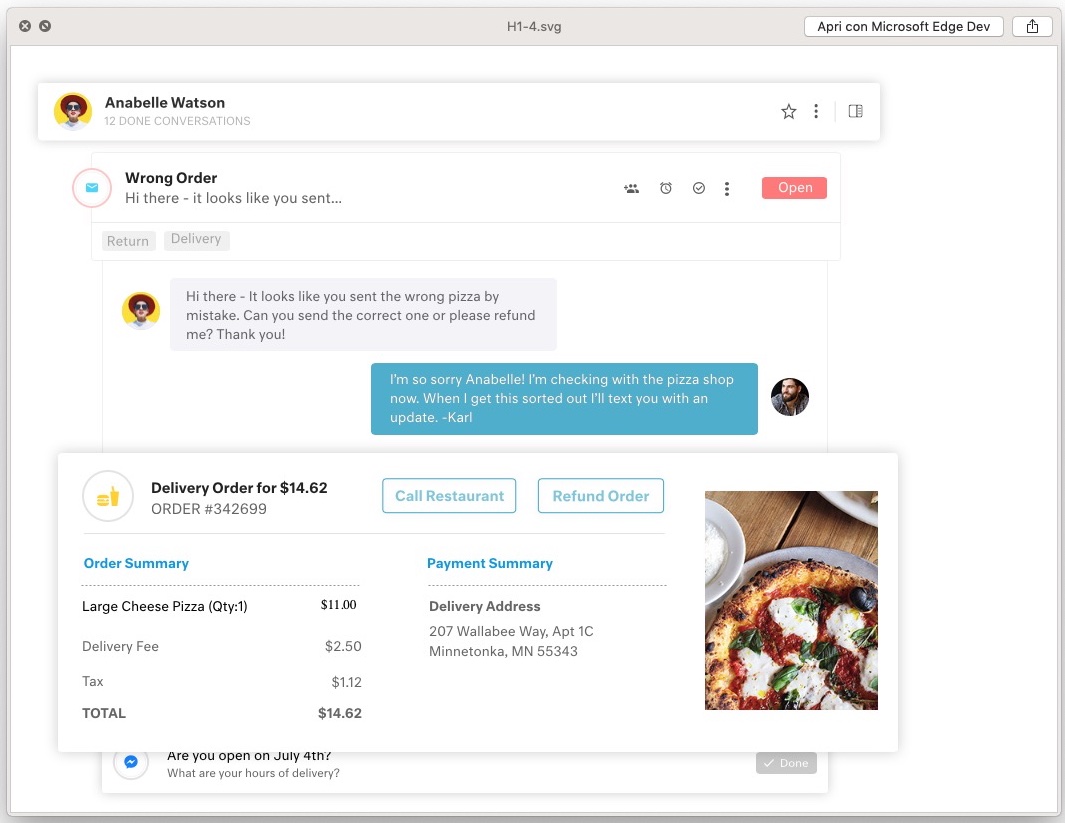This screenshot has width=1065, height=823.
Task: Click Are you open on July 4th conversation
Action: pyautogui.click(x=465, y=771)
